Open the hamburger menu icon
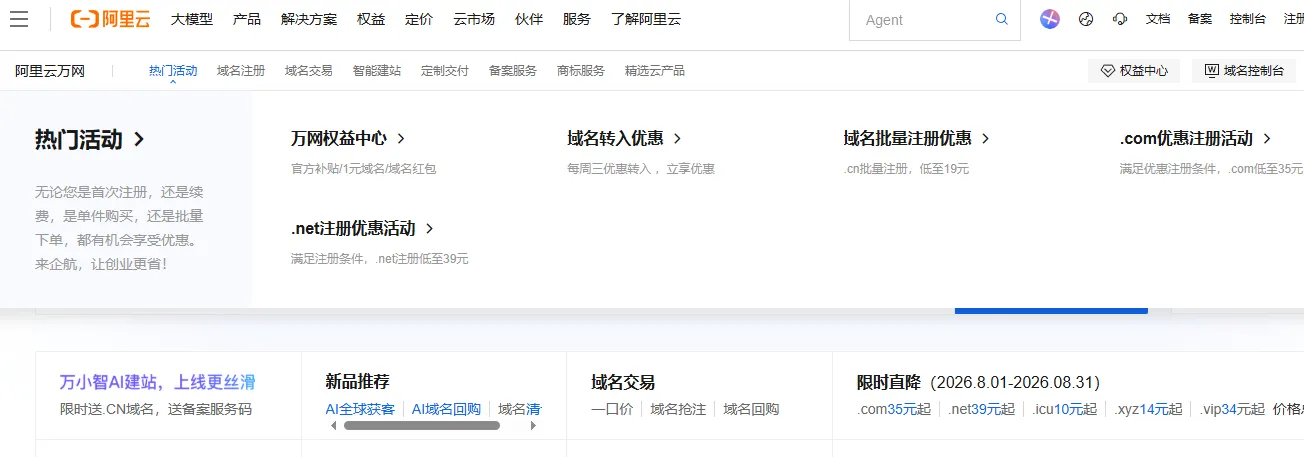The image size is (1304, 457). click(18, 19)
